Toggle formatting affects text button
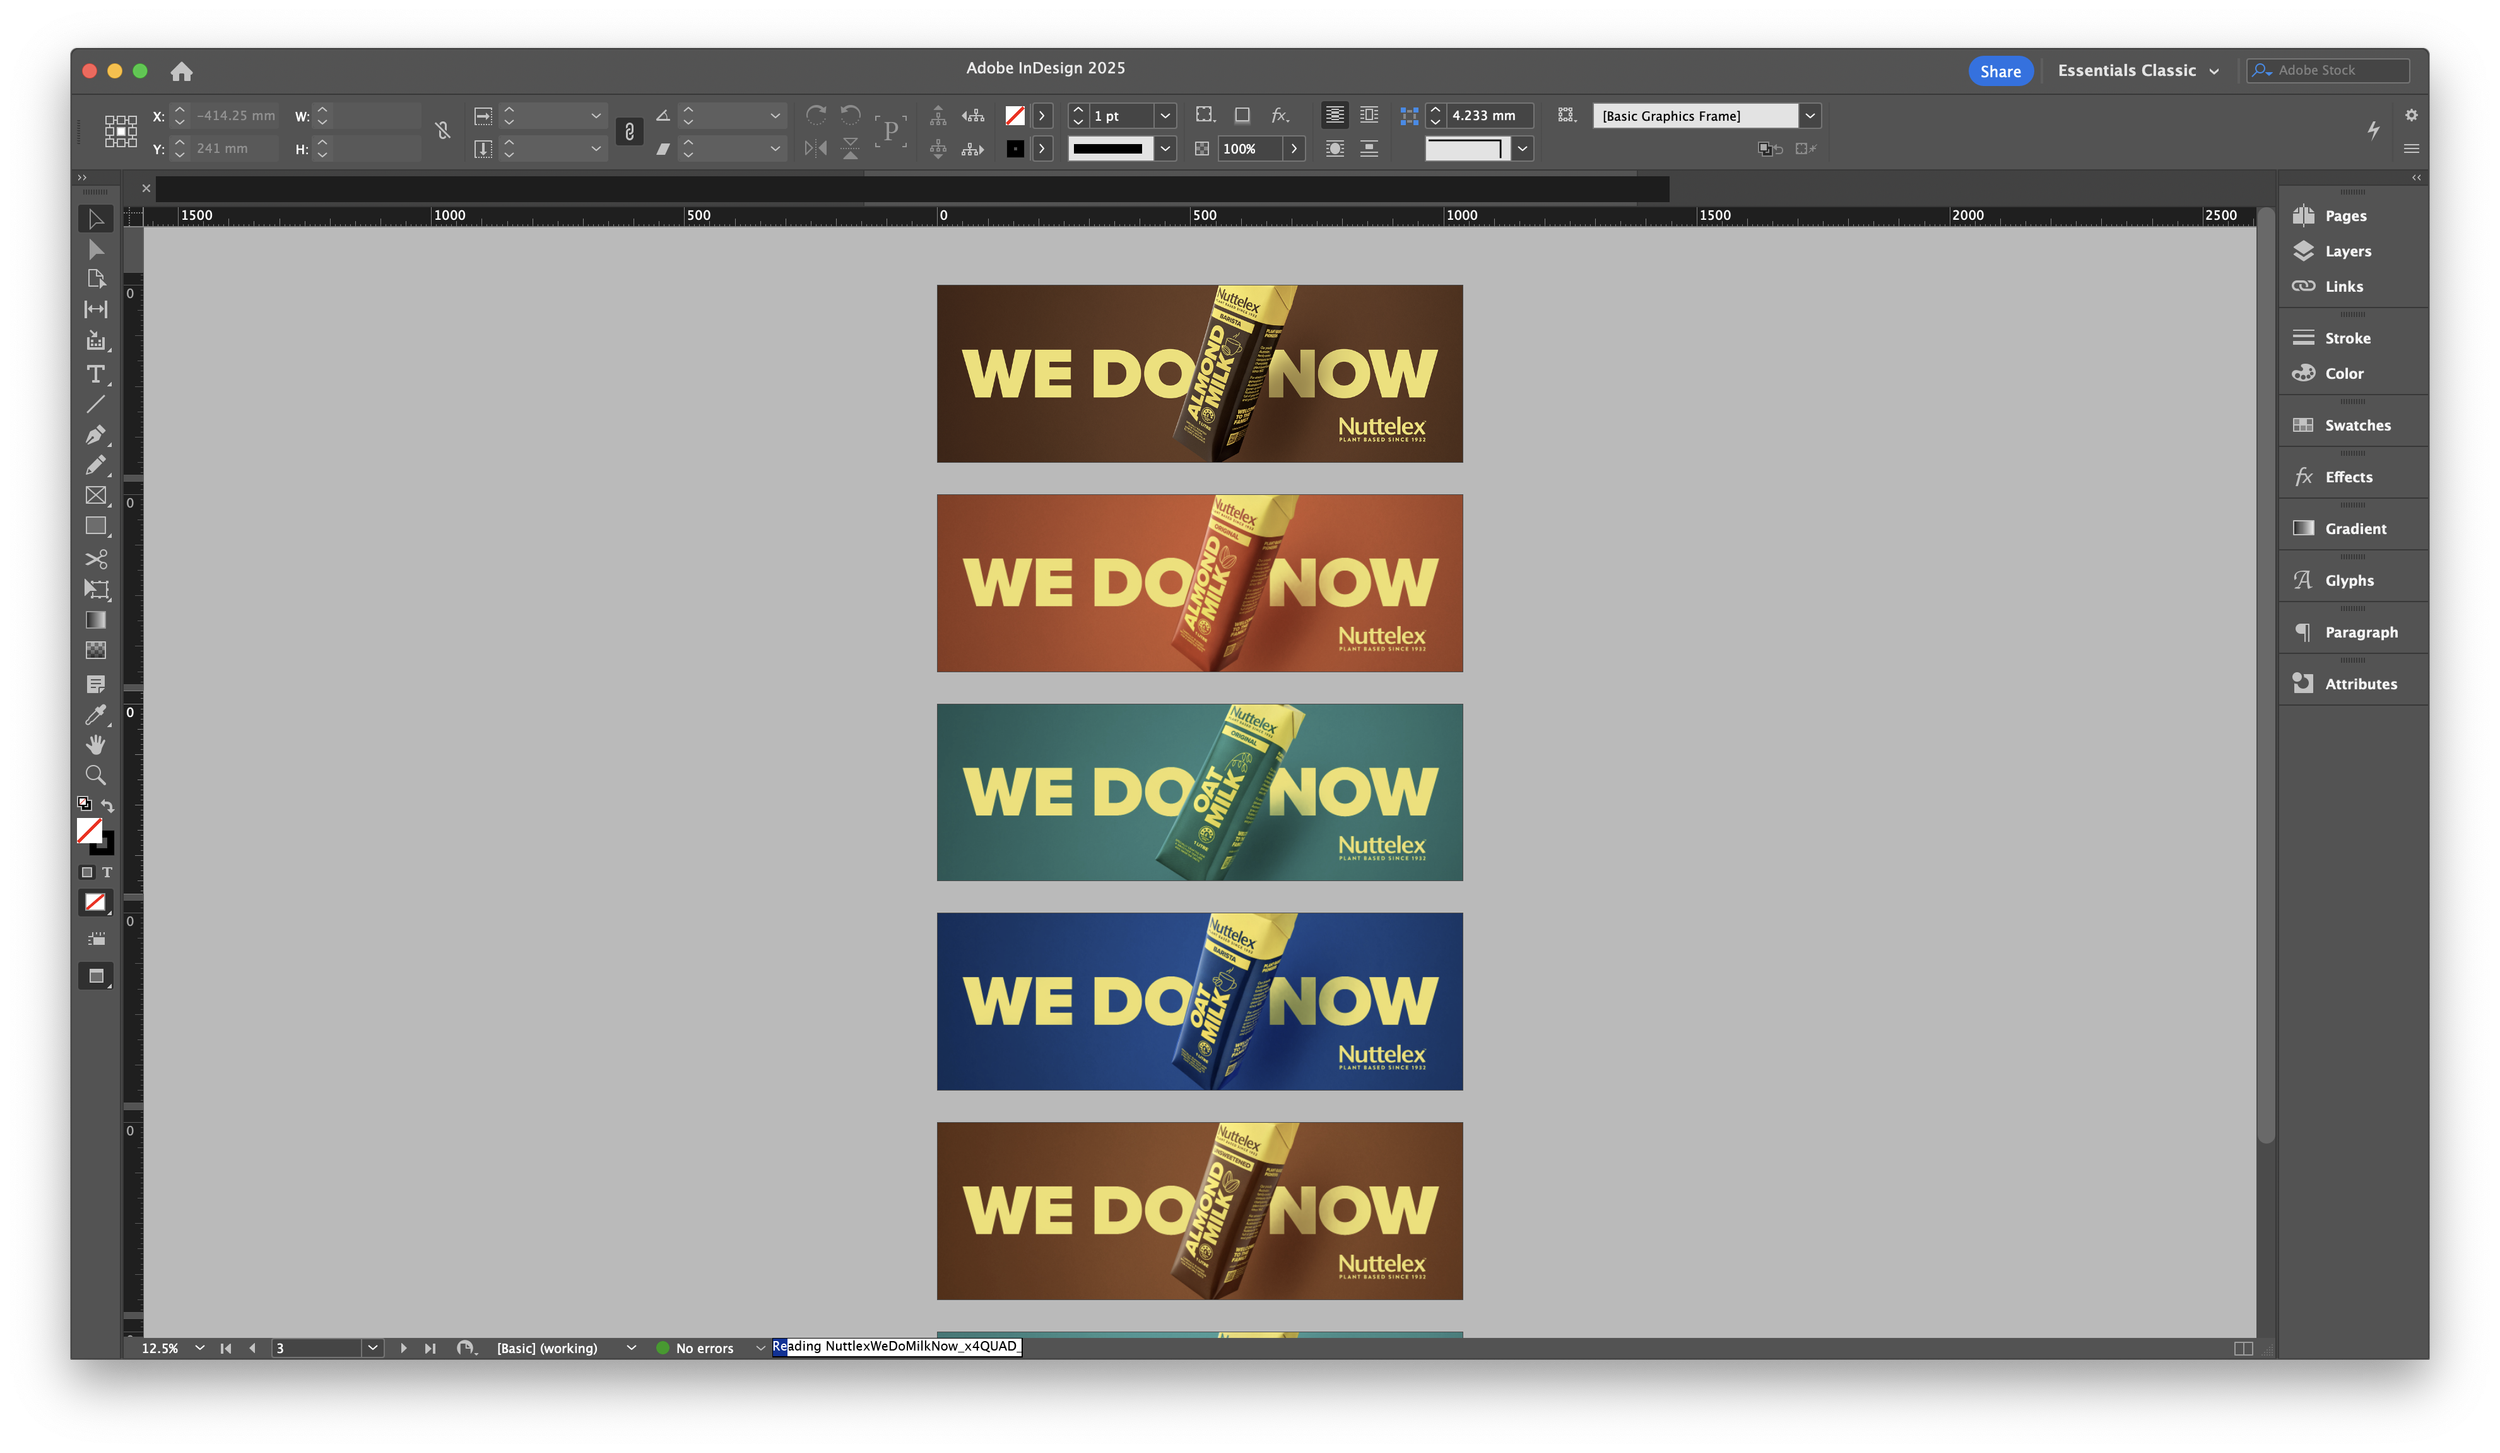This screenshot has height=1453, width=2500. [107, 872]
